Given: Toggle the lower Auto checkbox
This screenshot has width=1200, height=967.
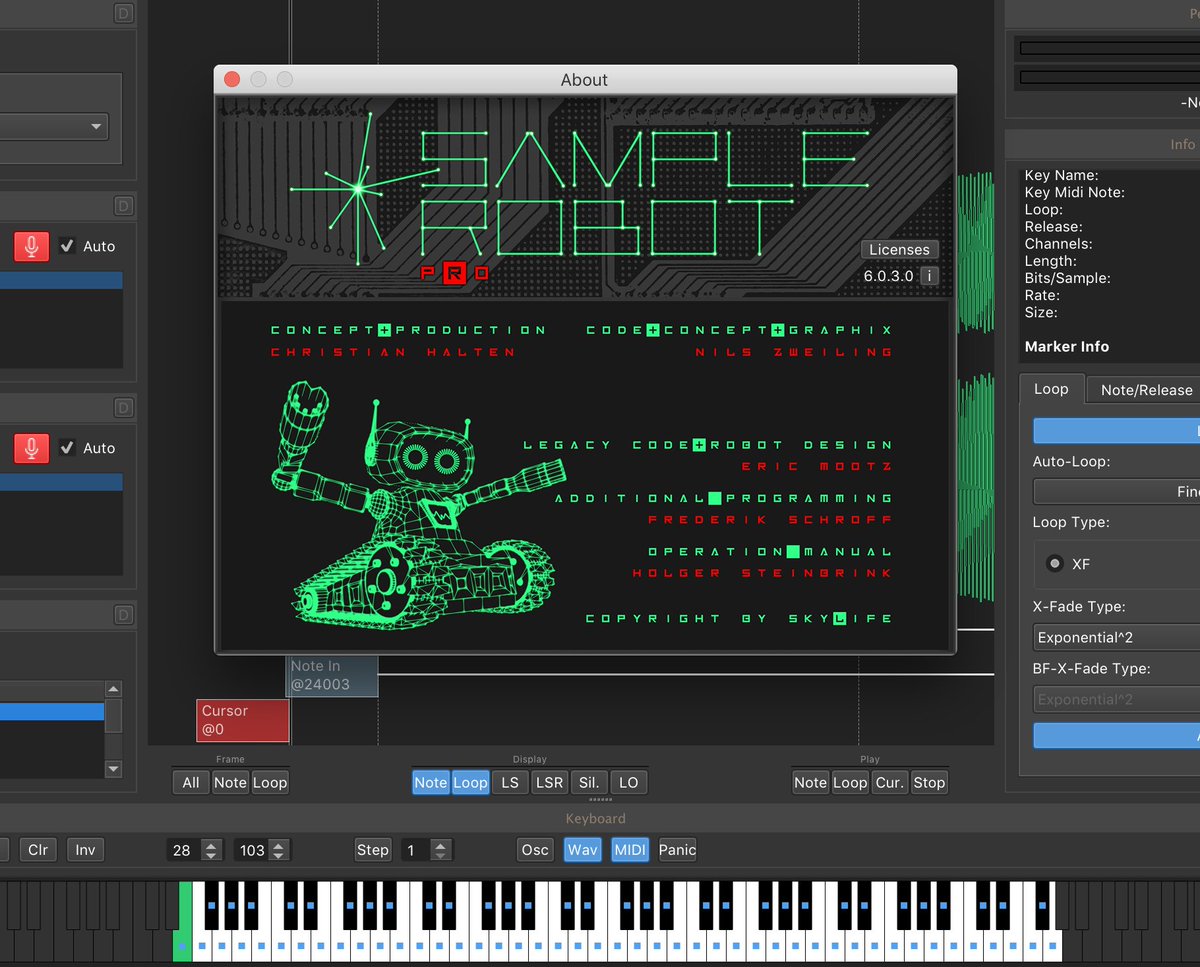Looking at the screenshot, I should point(67,447).
